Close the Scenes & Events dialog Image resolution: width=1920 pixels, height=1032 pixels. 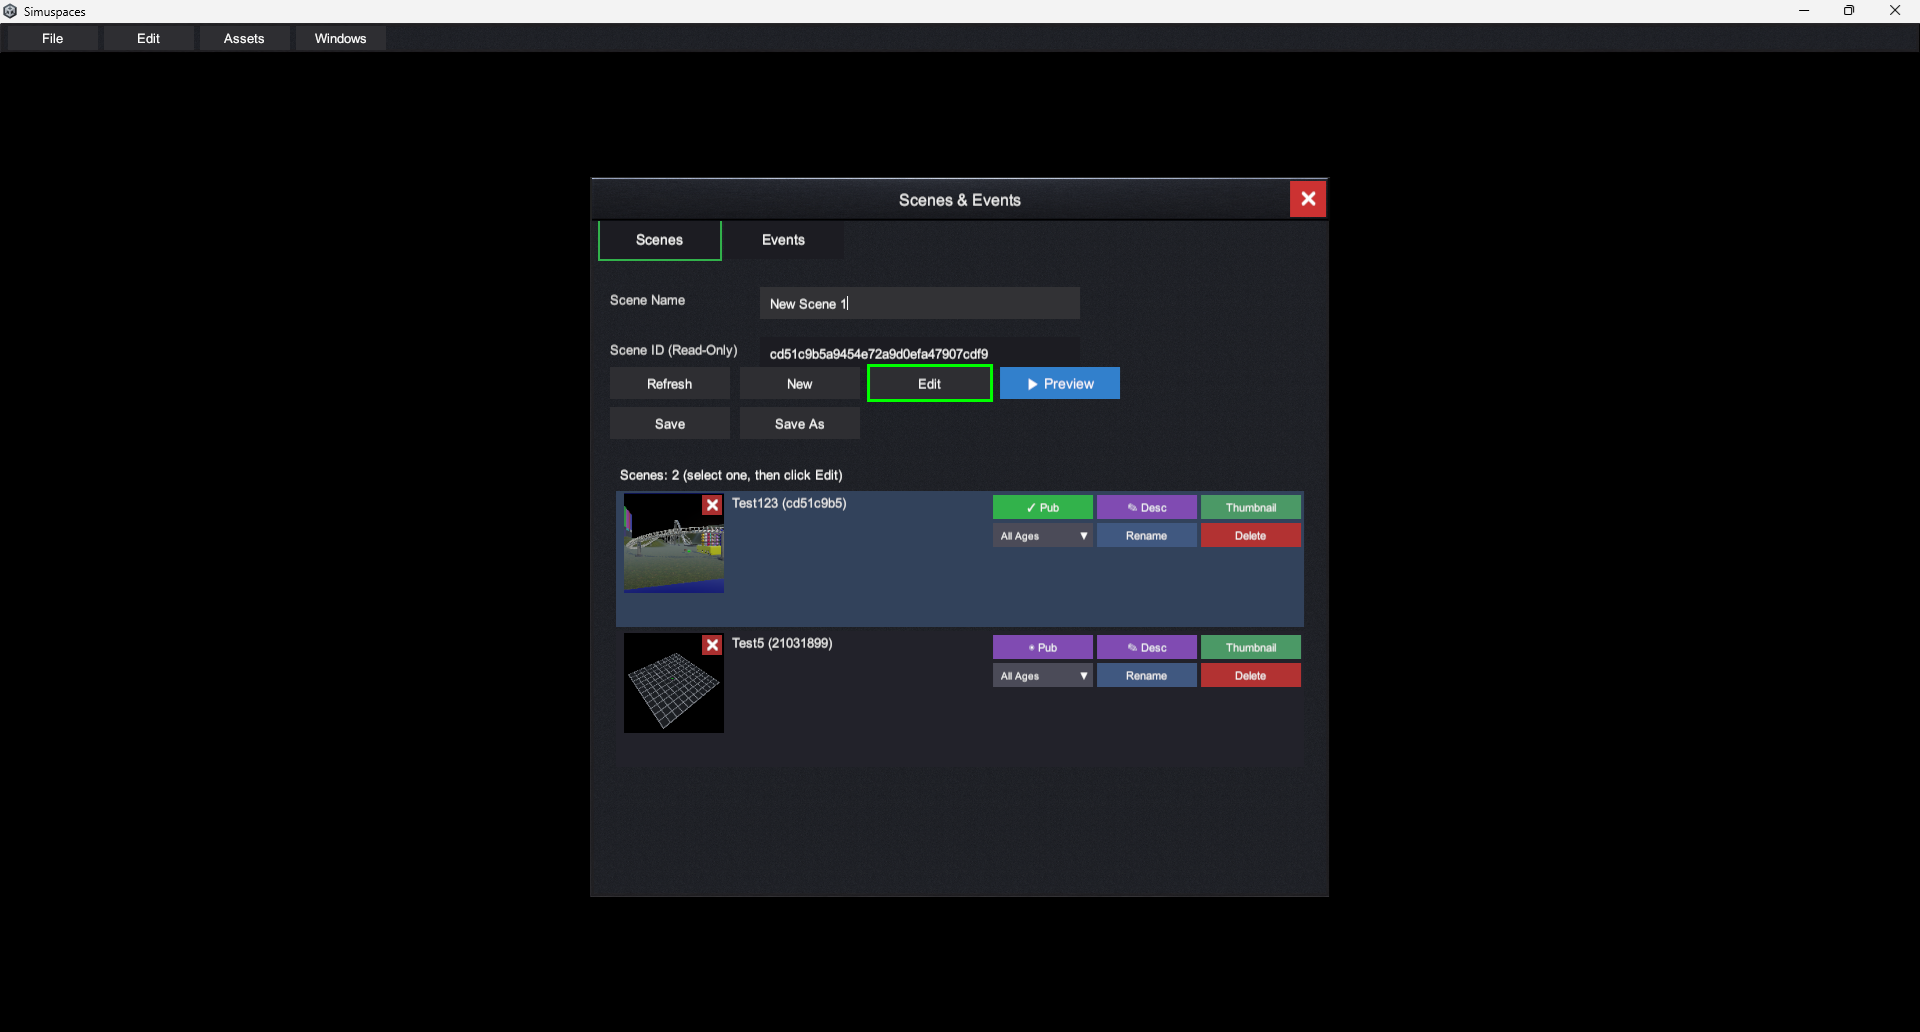click(1307, 199)
